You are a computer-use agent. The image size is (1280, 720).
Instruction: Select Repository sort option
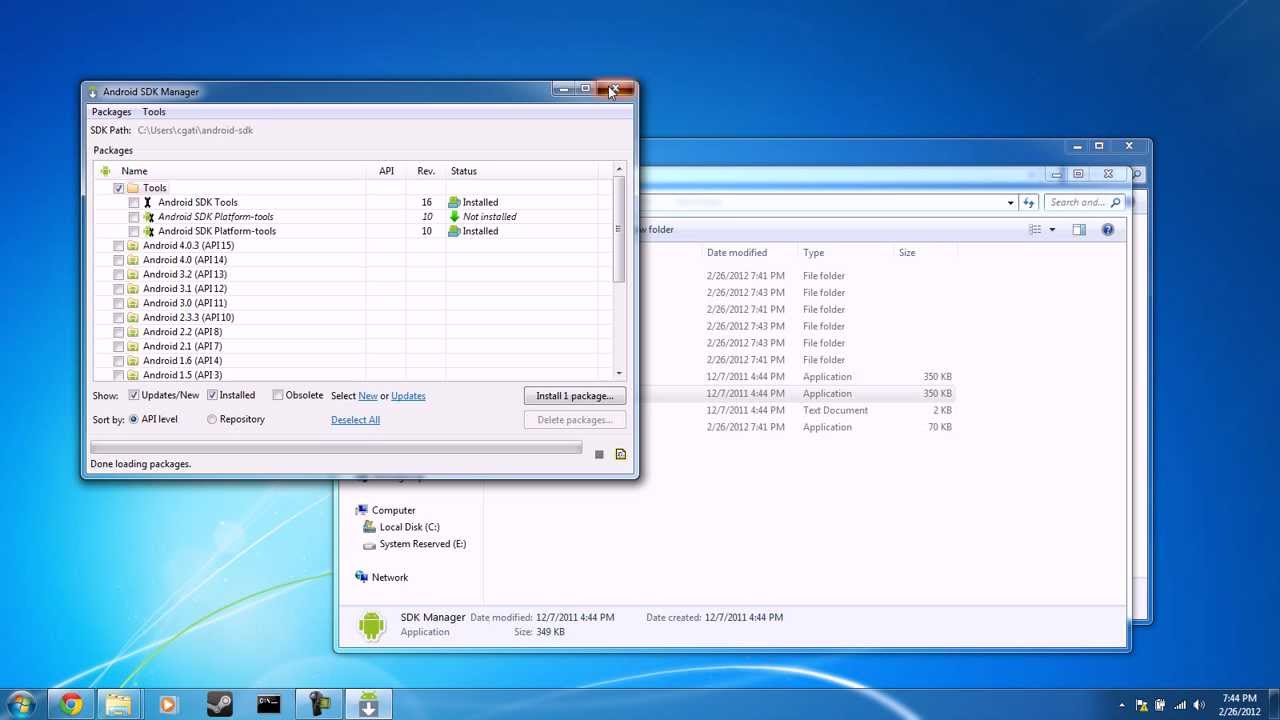(x=212, y=420)
